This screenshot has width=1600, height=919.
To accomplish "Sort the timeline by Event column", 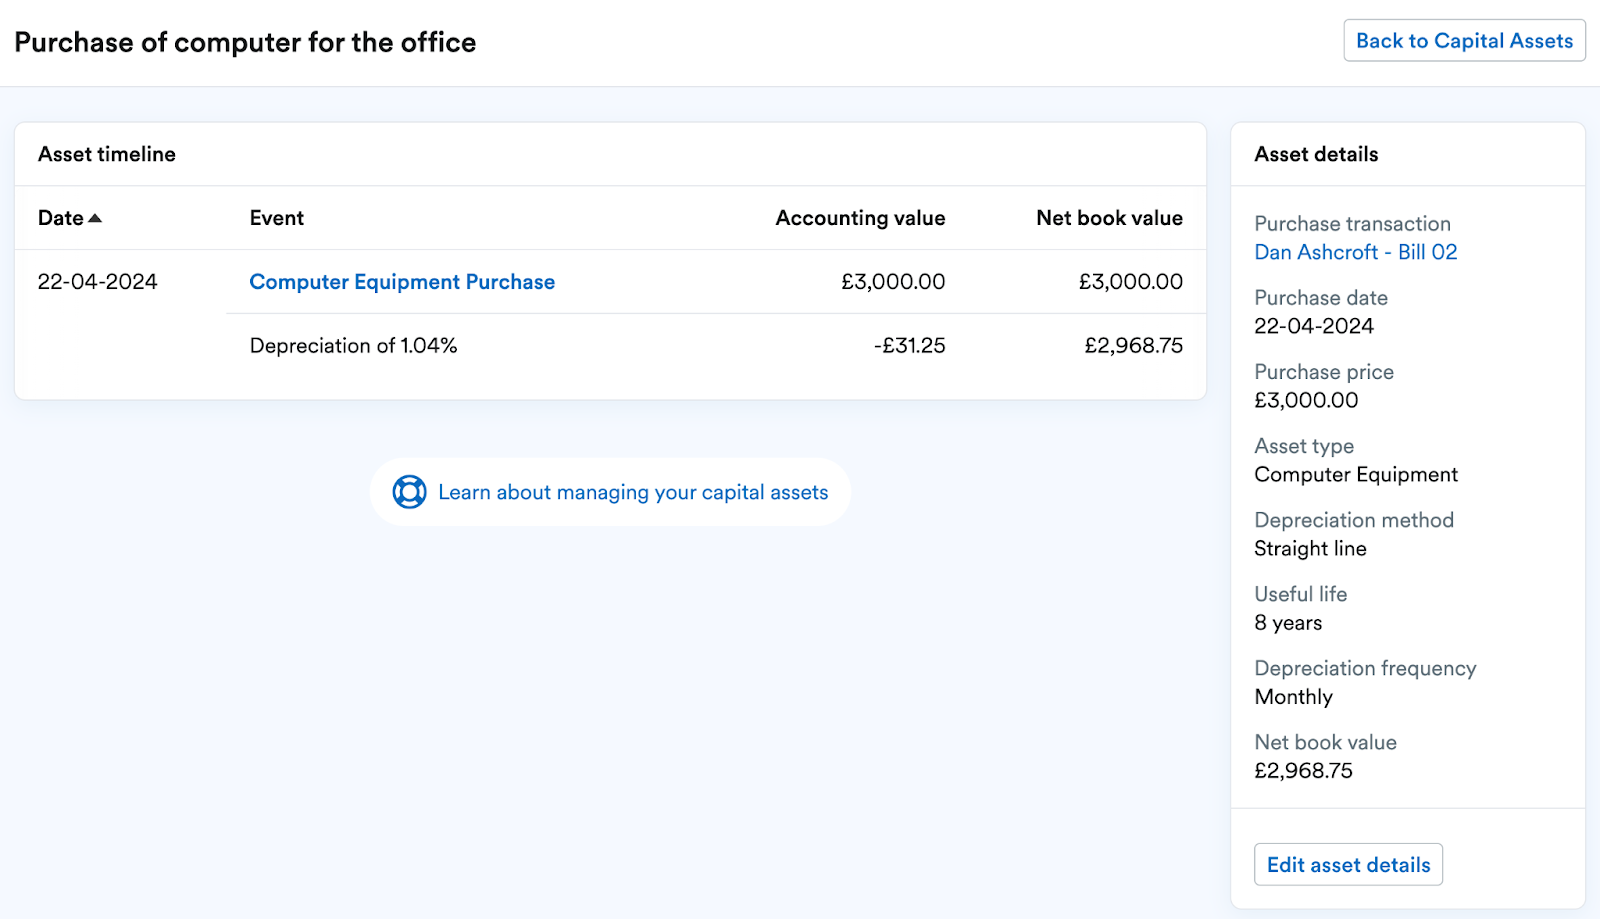I will [x=276, y=217].
